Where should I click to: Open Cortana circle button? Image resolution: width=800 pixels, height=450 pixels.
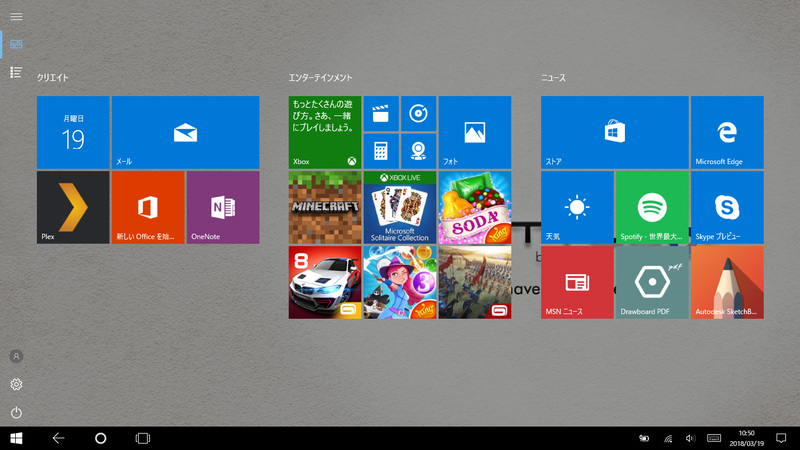click(101, 438)
